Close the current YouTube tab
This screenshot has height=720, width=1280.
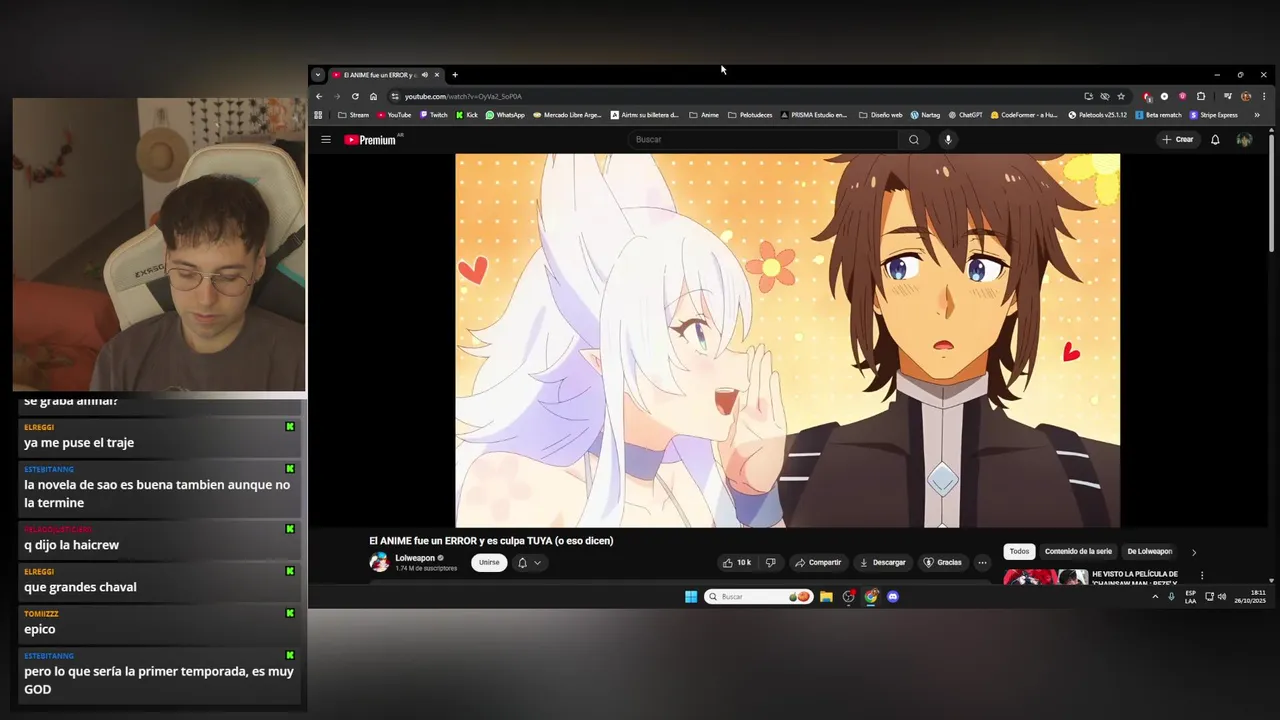437,75
